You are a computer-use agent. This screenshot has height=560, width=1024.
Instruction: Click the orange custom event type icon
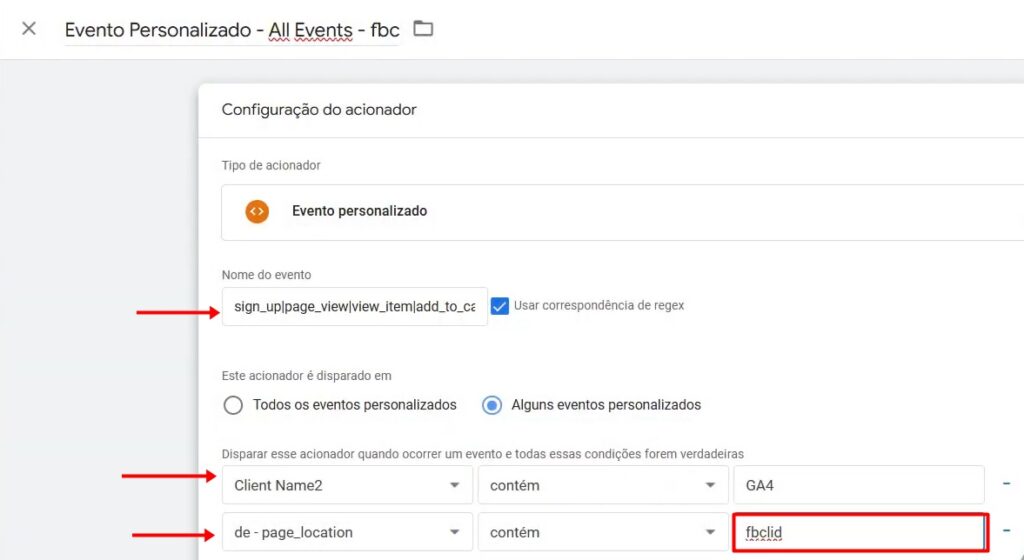point(257,212)
